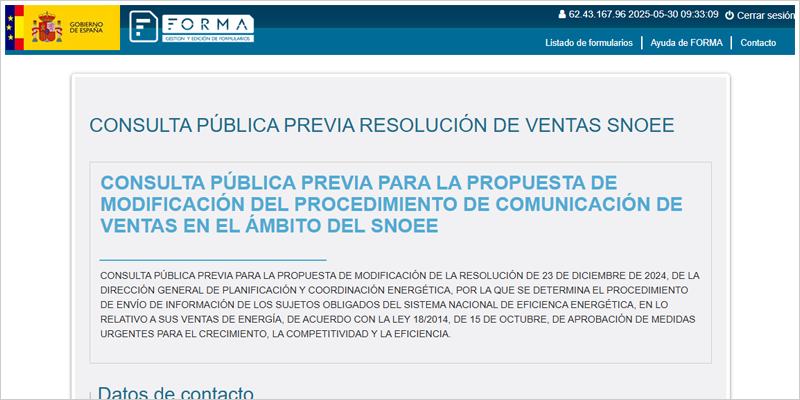Screen dimensions: 800x400
Task: Open Ayuda de FORMA
Action: (x=686, y=43)
